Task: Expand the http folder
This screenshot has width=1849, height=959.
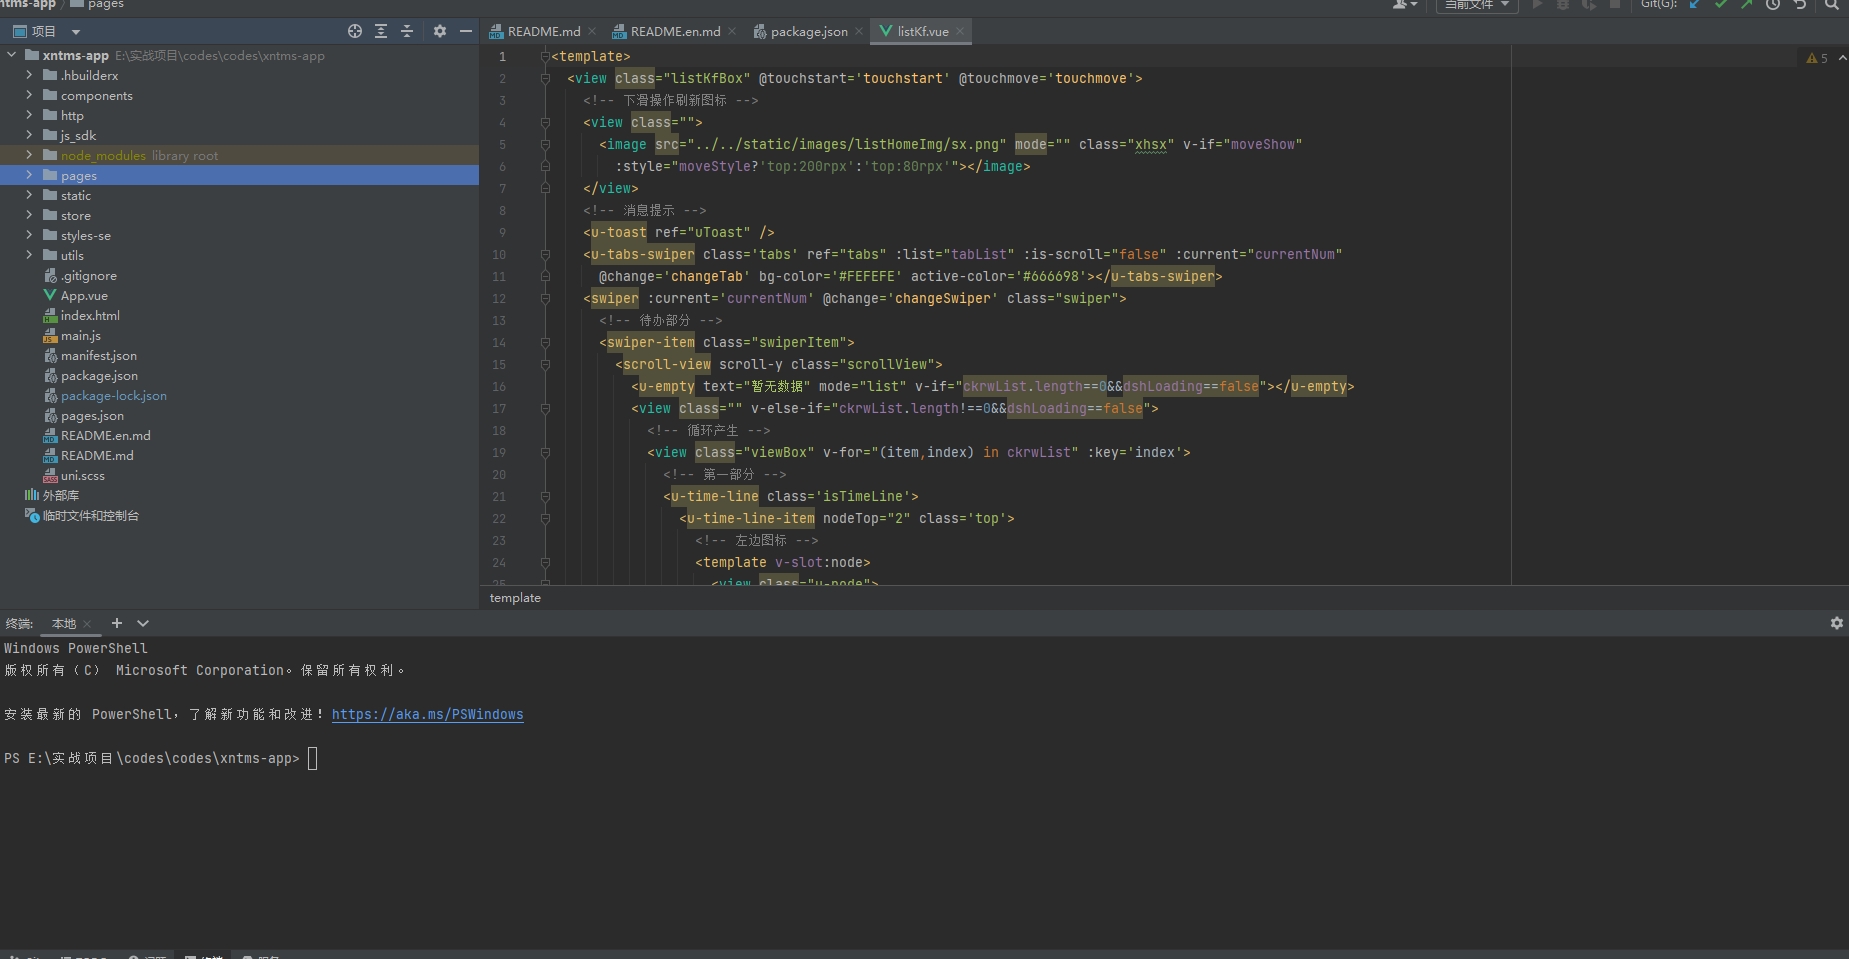Action: [29, 115]
